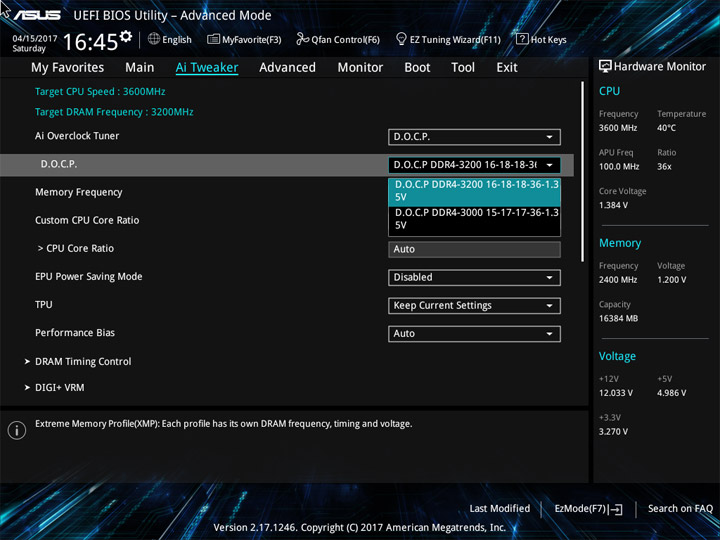Choose D.O.C.P DDR4-3200 16-18-18-36 option
Viewport: 720px width, 540px height.
pos(474,191)
